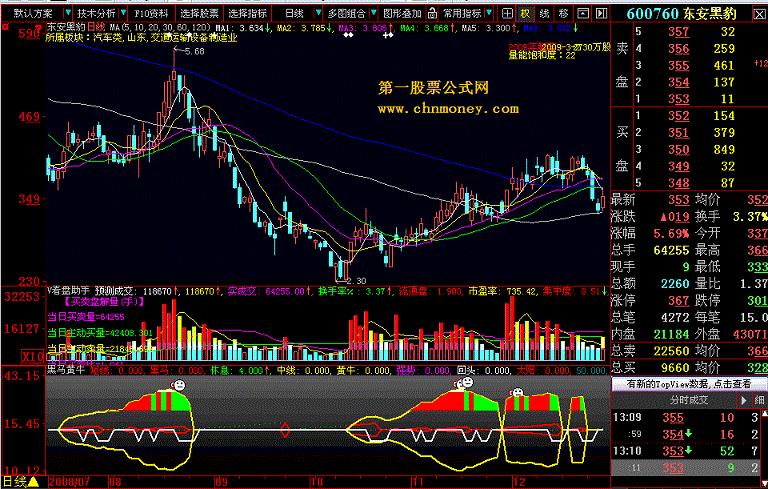The height and width of the screenshot is (489, 768).
Task: Expand dropdown arrow beside 多图组合
Action: (374, 13)
